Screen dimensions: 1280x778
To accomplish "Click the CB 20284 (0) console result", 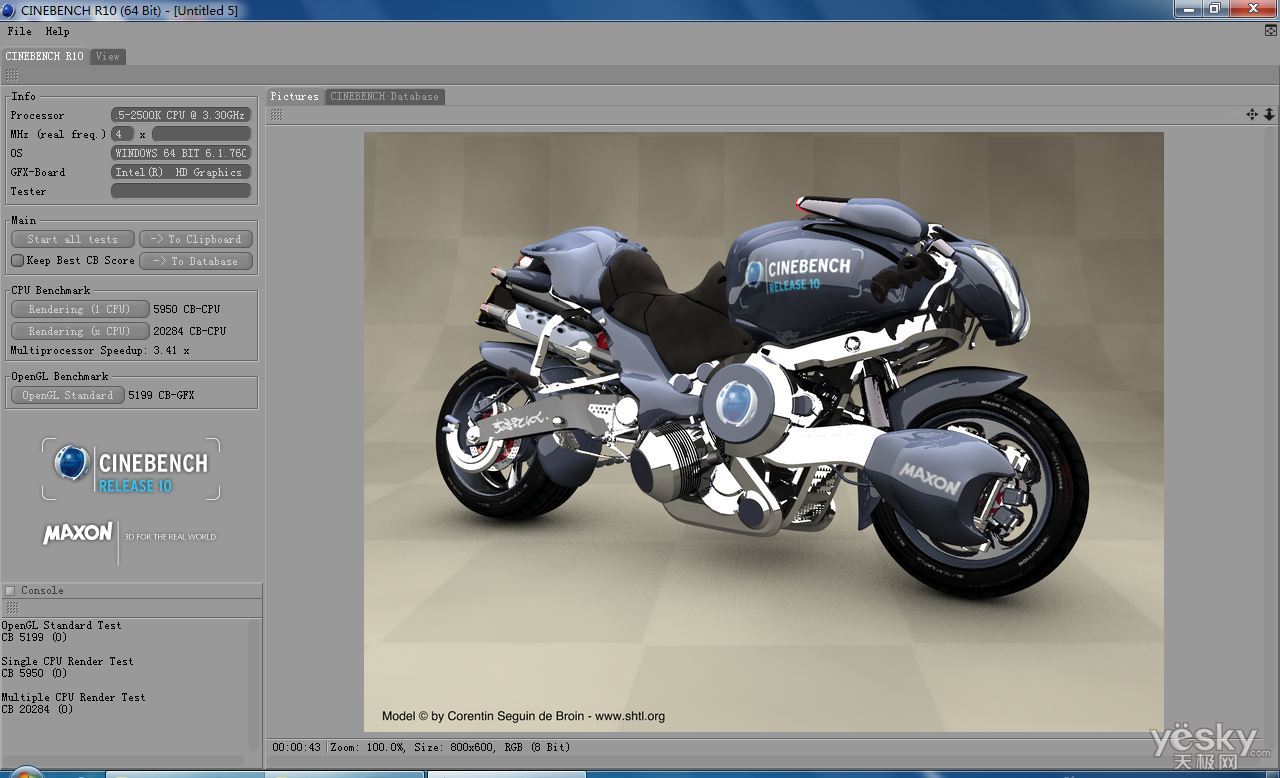I will [x=37, y=709].
